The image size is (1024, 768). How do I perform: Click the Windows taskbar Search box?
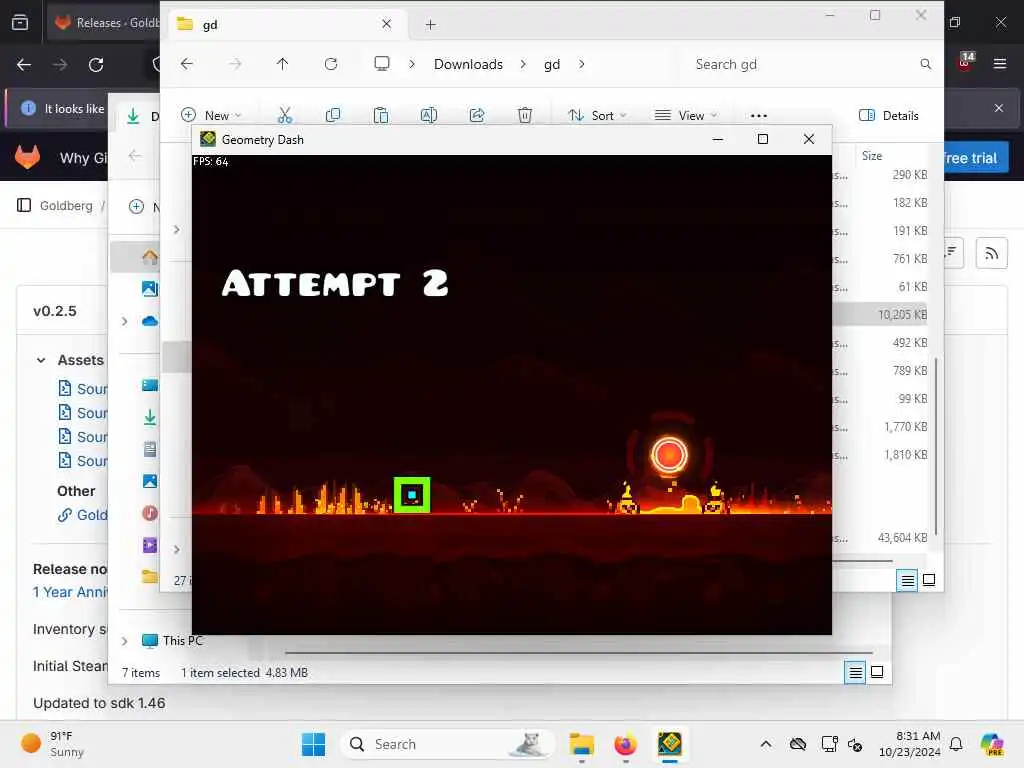447,744
